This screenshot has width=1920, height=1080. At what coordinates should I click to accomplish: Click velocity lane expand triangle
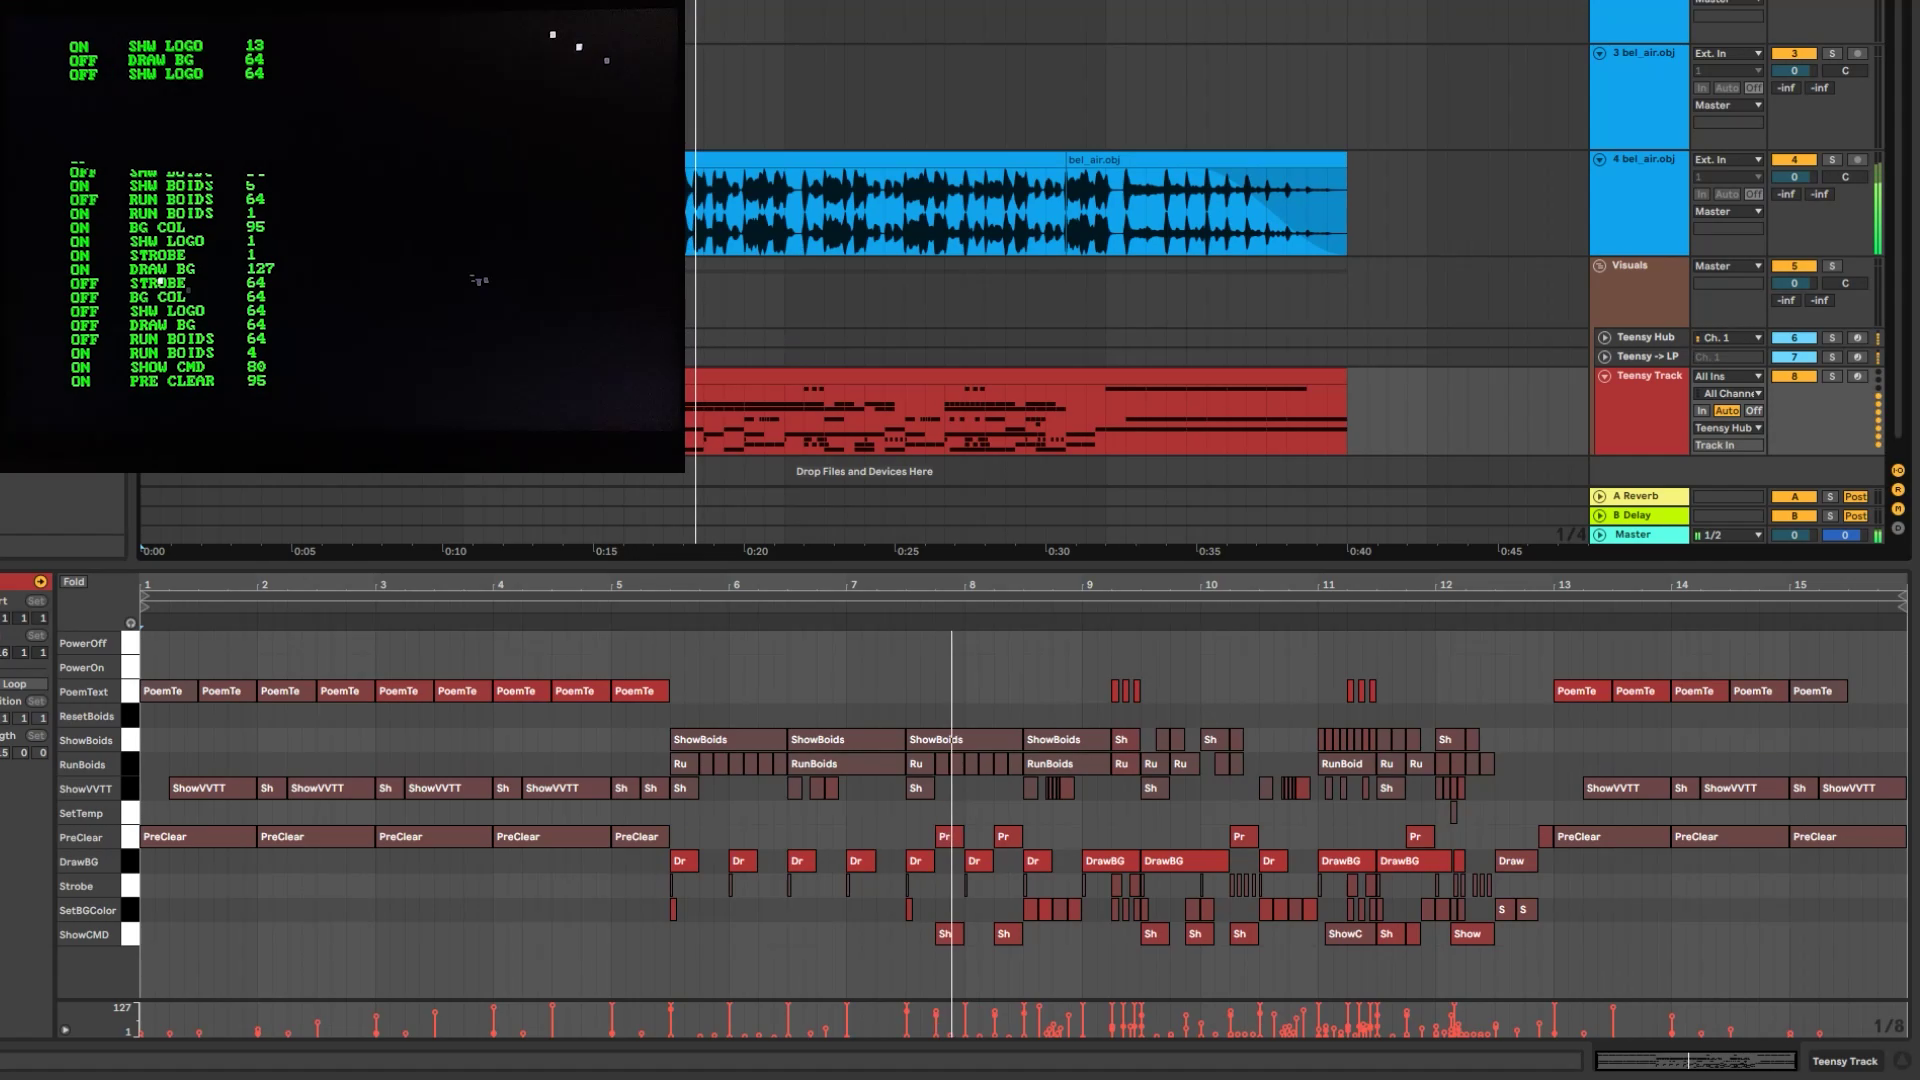pyautogui.click(x=65, y=1029)
